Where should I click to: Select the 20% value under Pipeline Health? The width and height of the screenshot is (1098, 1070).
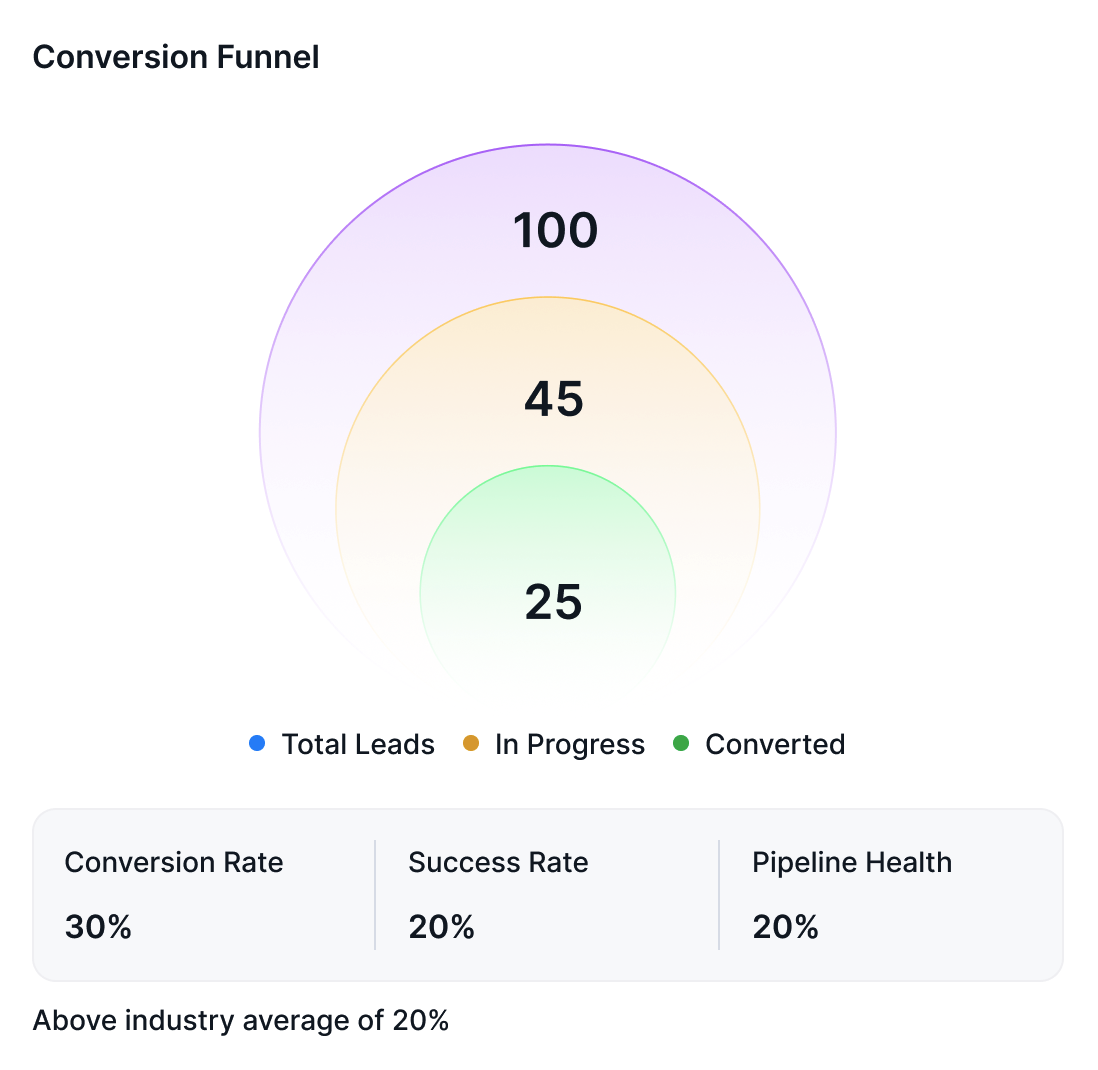785,927
